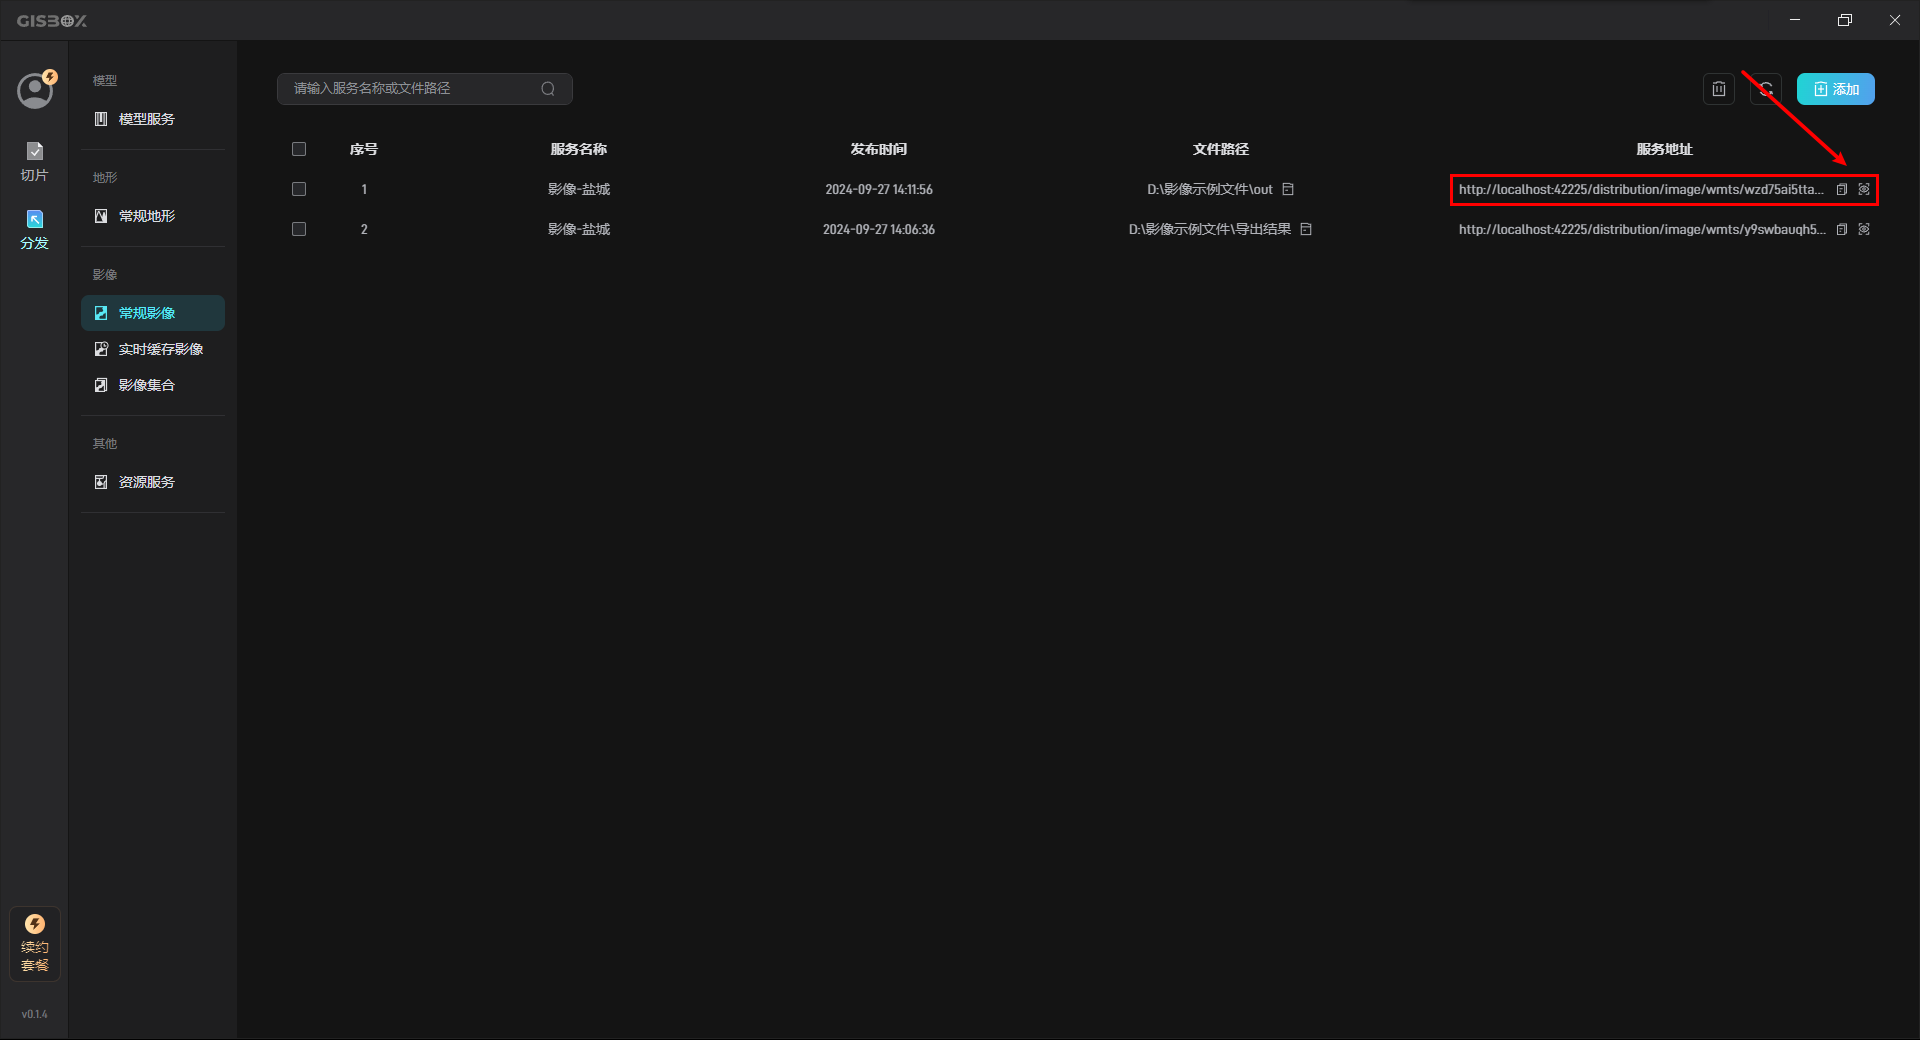Focus the service name search field
This screenshot has width=1920, height=1040.
click(424, 89)
